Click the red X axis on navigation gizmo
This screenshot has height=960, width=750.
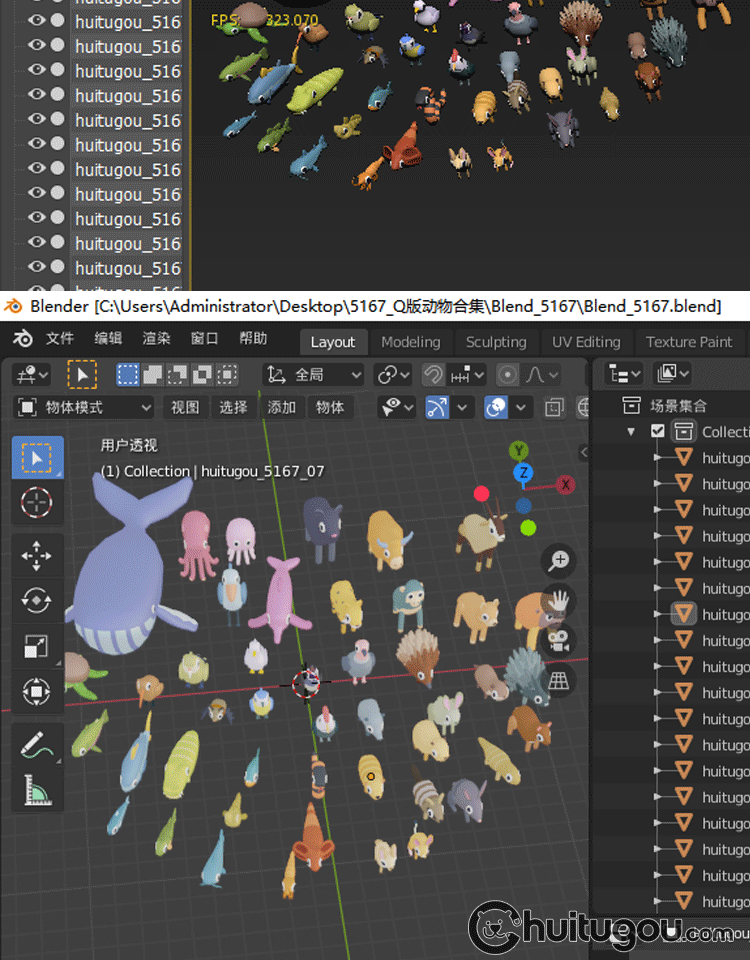566,485
